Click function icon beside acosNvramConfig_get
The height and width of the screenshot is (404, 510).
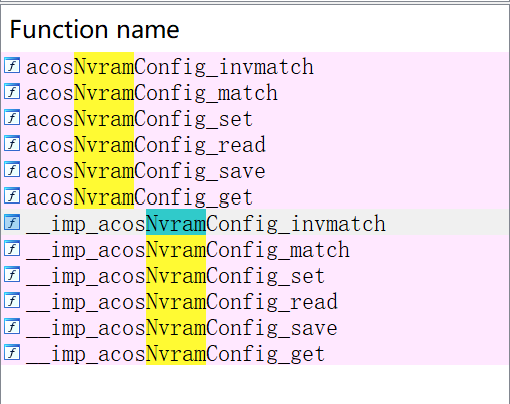[x=12, y=196]
